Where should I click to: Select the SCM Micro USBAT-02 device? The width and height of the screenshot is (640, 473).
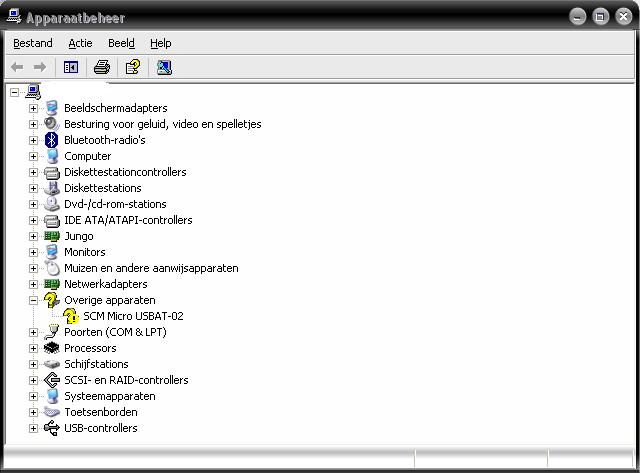click(x=133, y=316)
